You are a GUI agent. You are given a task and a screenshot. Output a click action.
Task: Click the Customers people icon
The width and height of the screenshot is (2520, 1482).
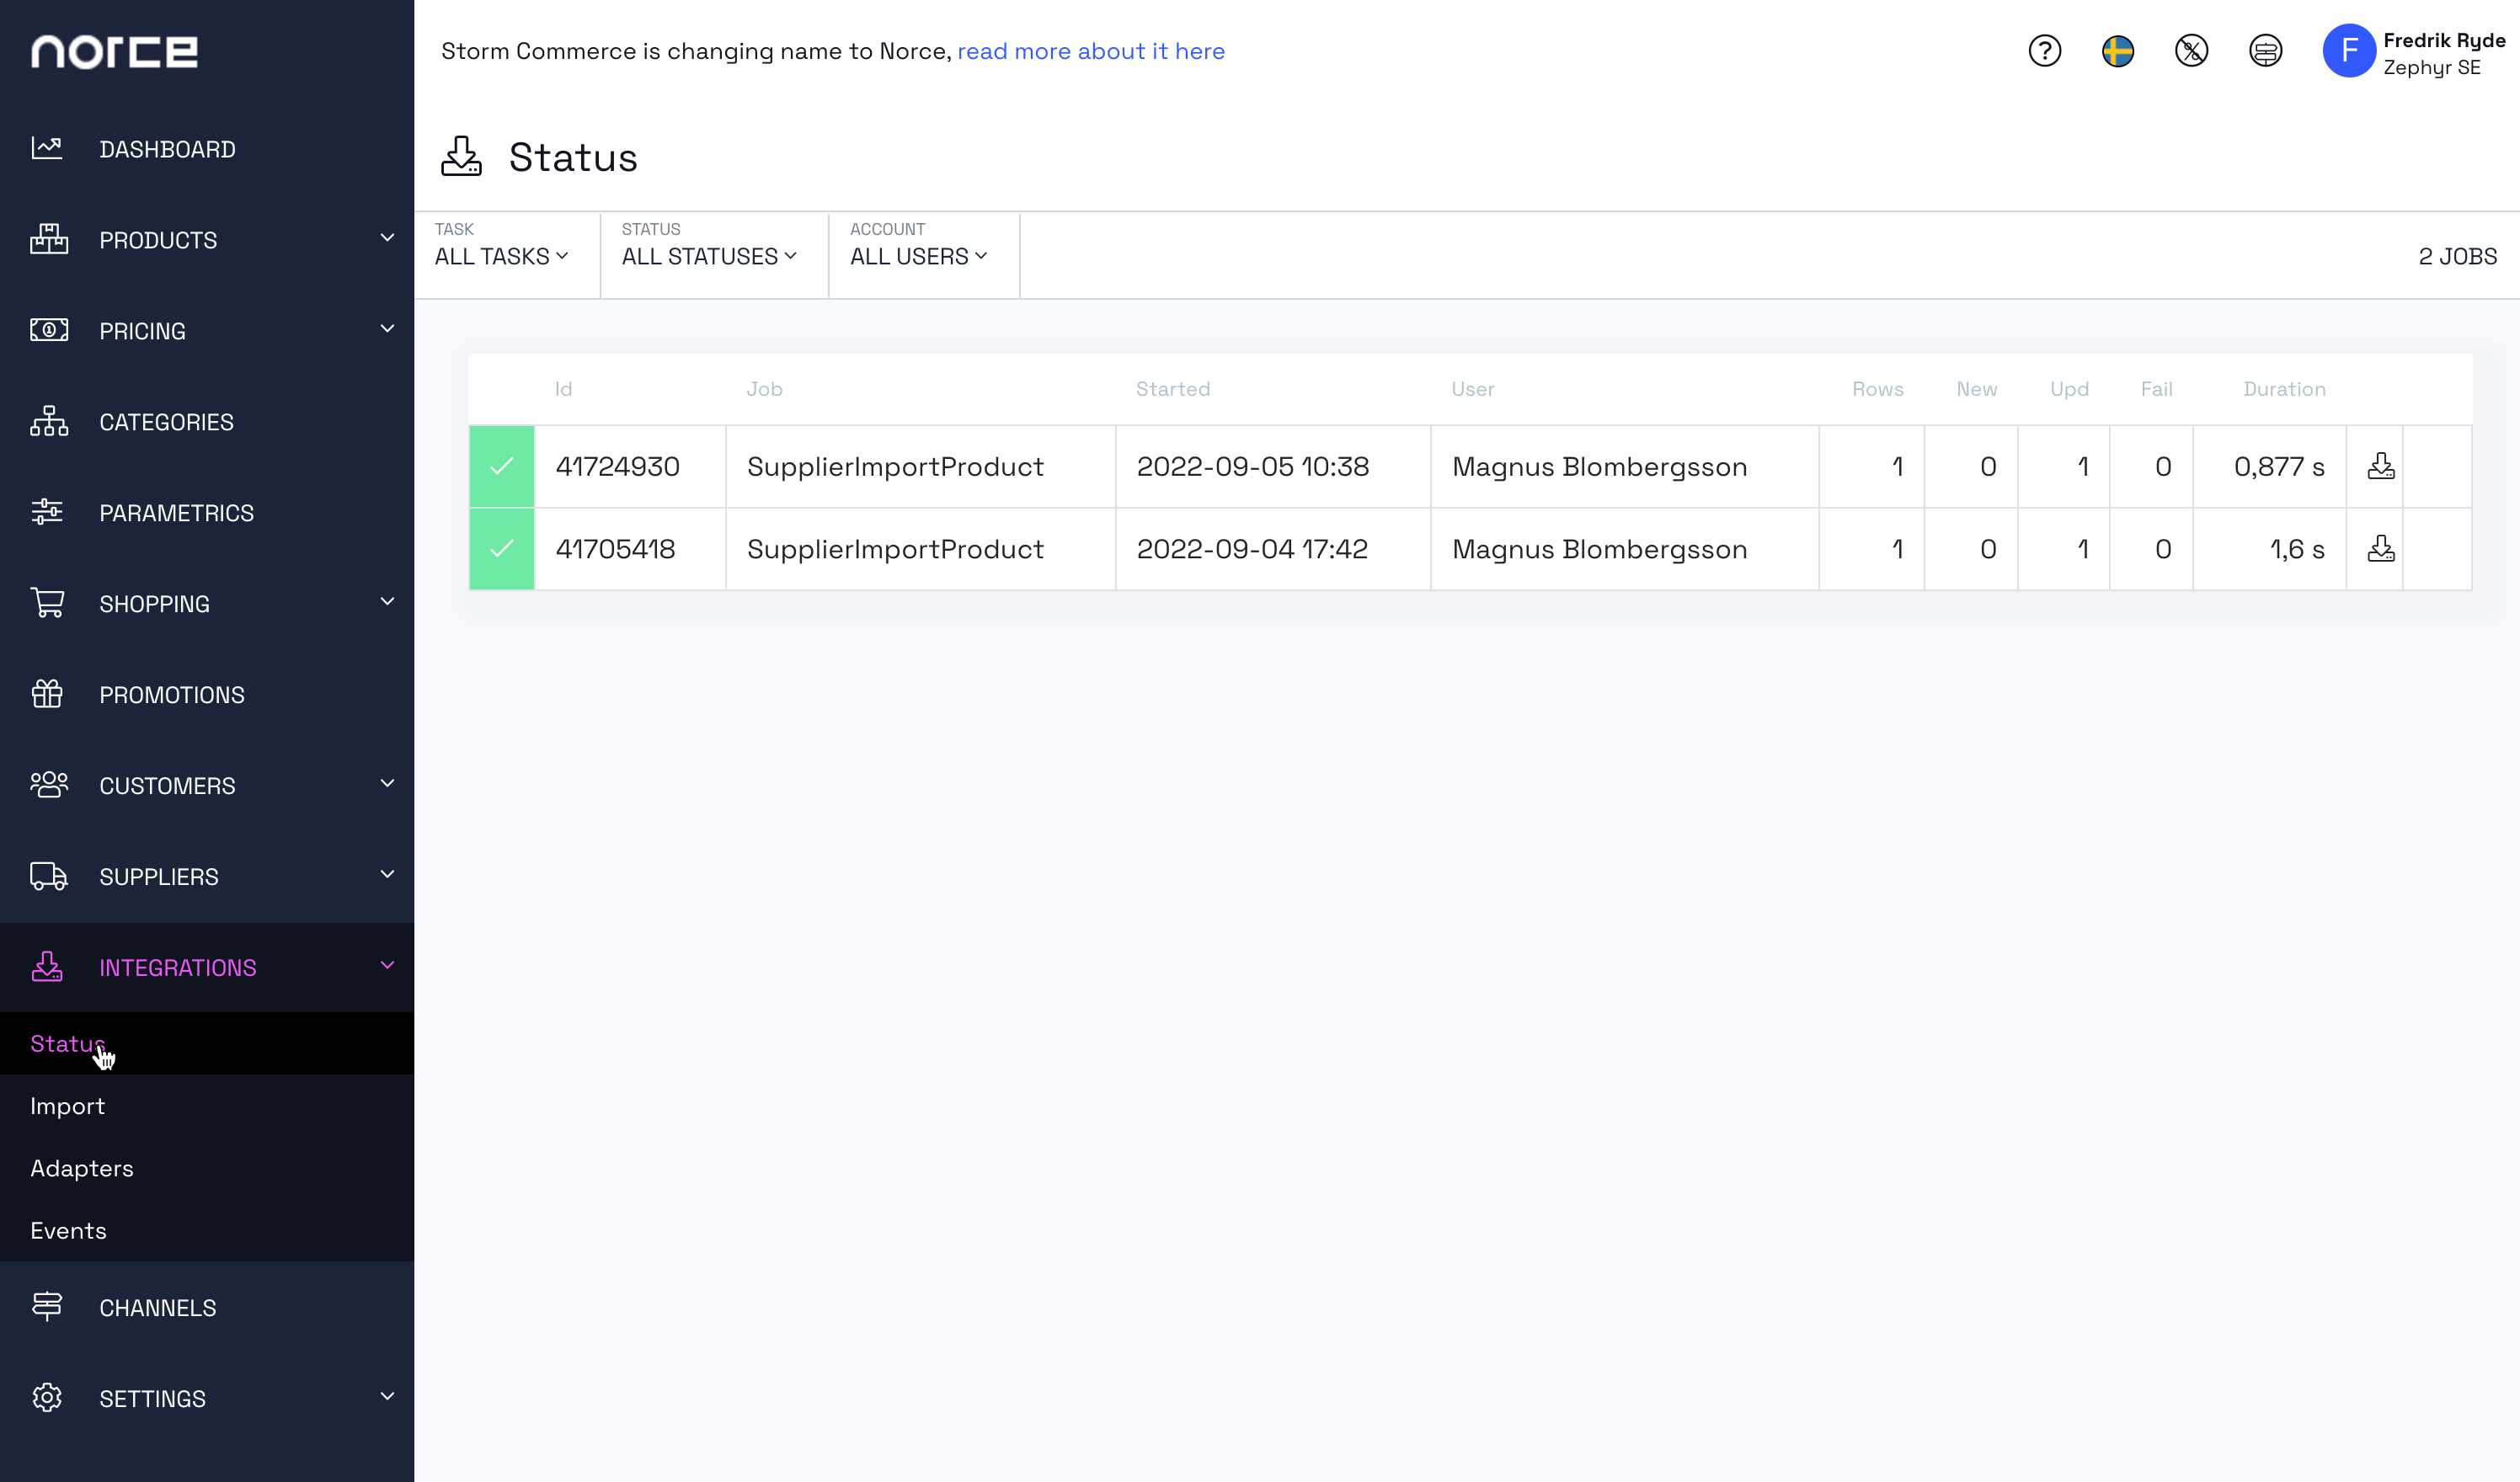48,785
